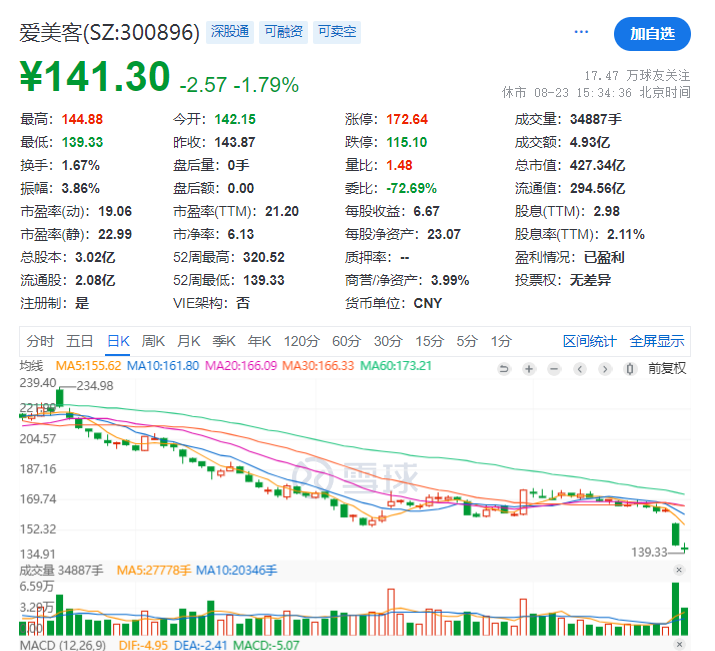Click the 可融资 tag
Image resolution: width=715 pixels, height=651 pixels.
point(283,32)
